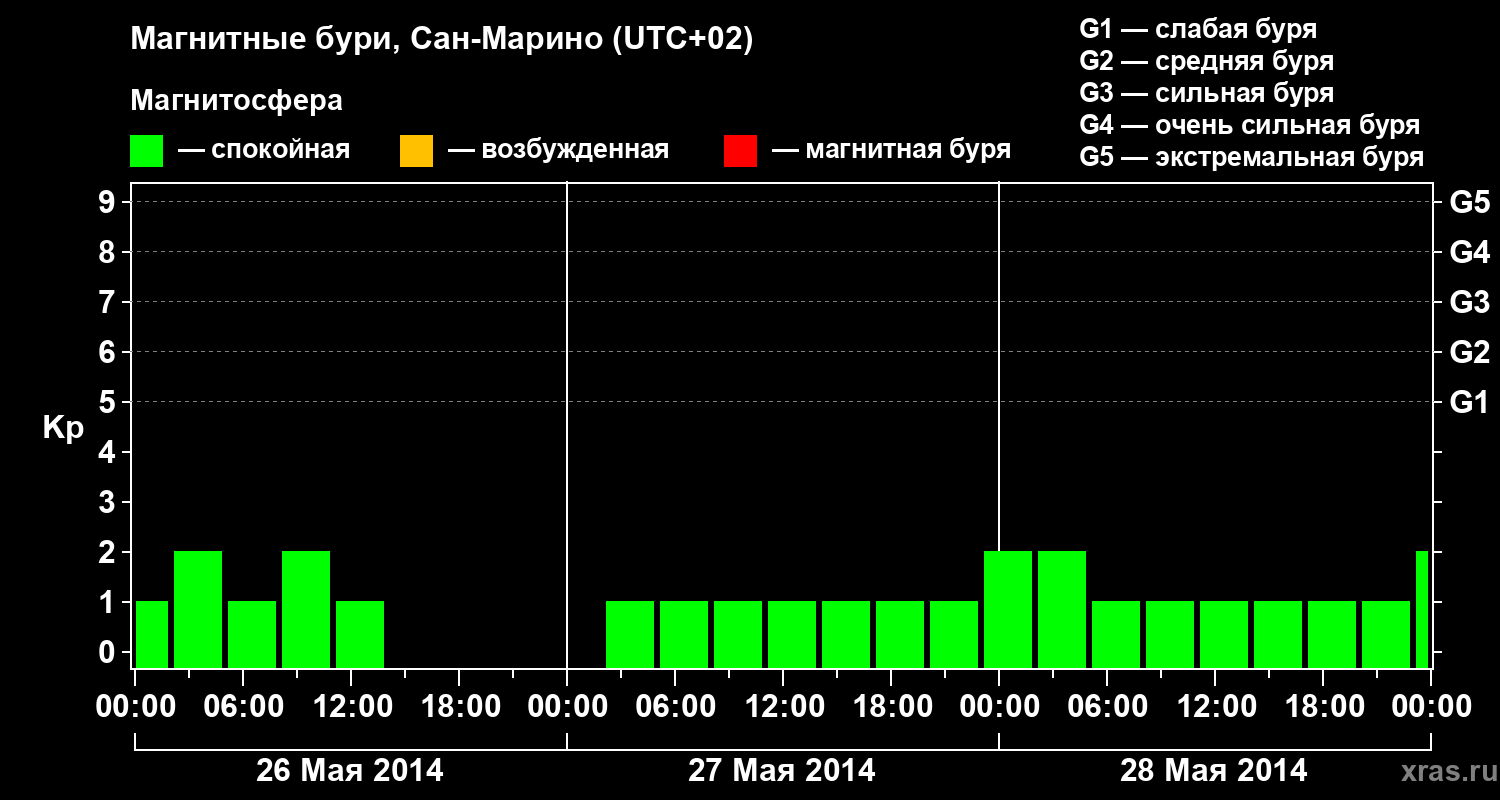Click the narrow Kp=2 bar at chart's right edge
This screenshot has width=1500, height=800.
coord(1422,609)
